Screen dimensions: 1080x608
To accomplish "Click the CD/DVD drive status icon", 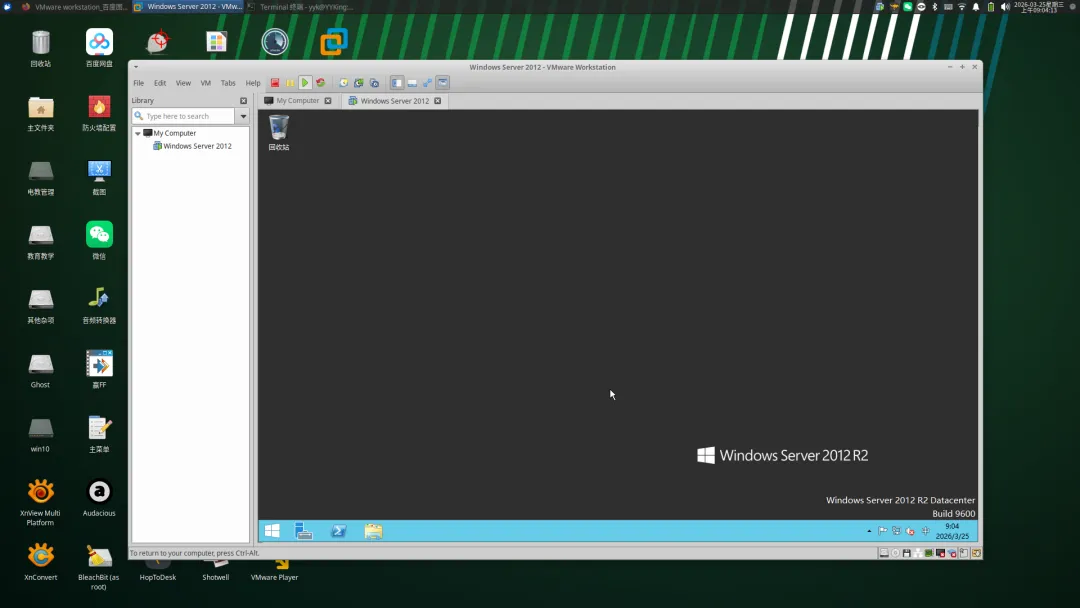I will (x=895, y=553).
